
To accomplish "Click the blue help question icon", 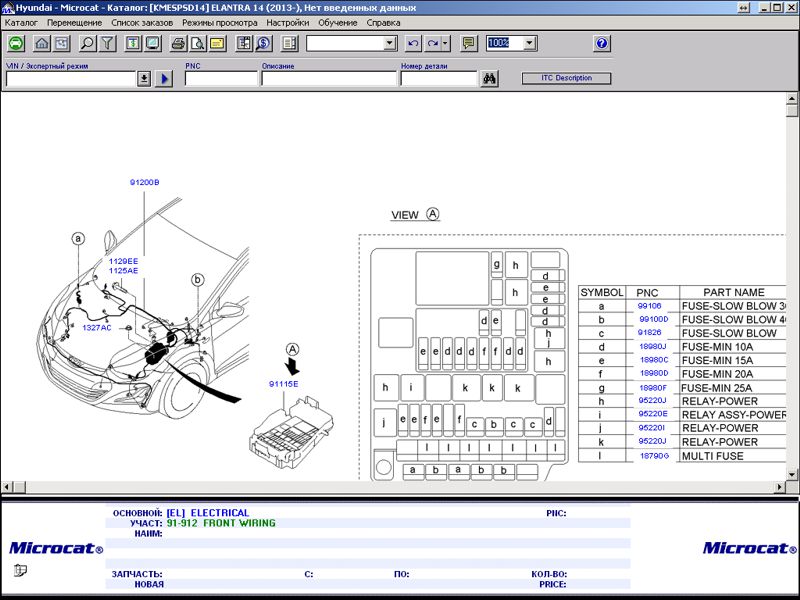I will 602,43.
